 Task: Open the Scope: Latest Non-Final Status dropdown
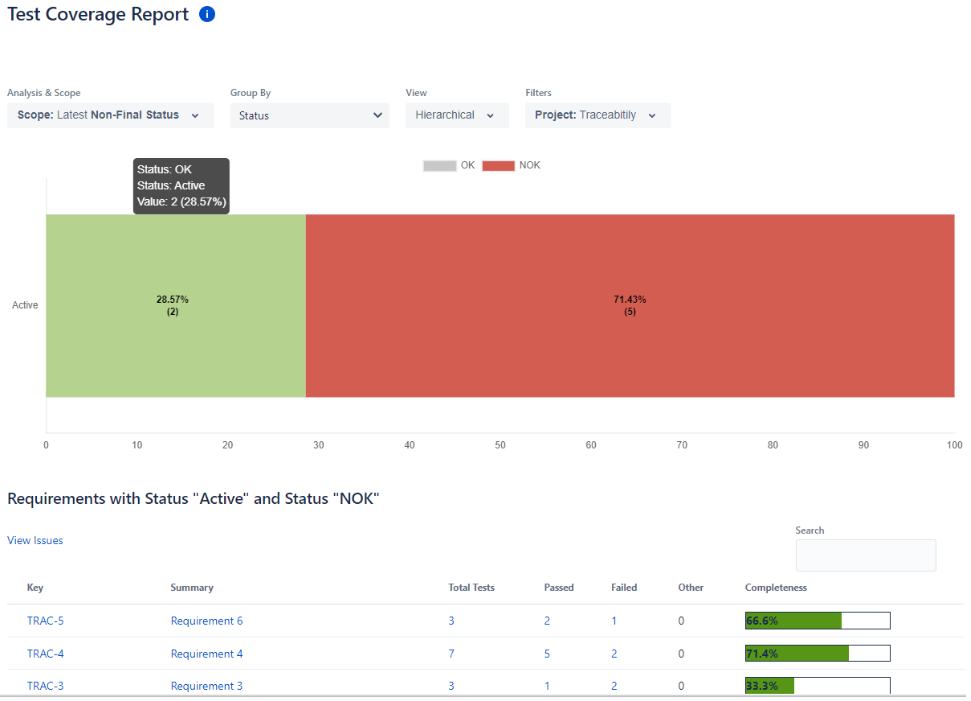coord(110,115)
